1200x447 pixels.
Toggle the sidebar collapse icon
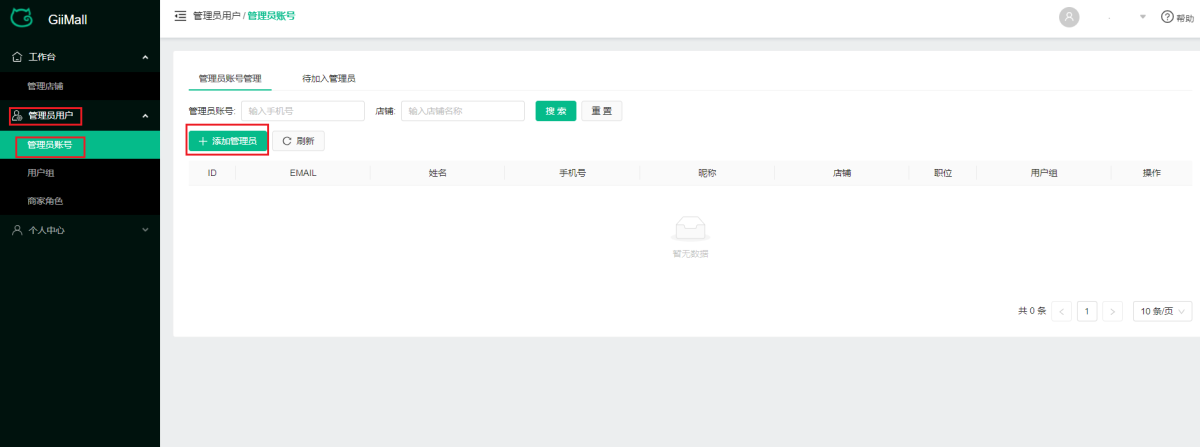[180, 16]
